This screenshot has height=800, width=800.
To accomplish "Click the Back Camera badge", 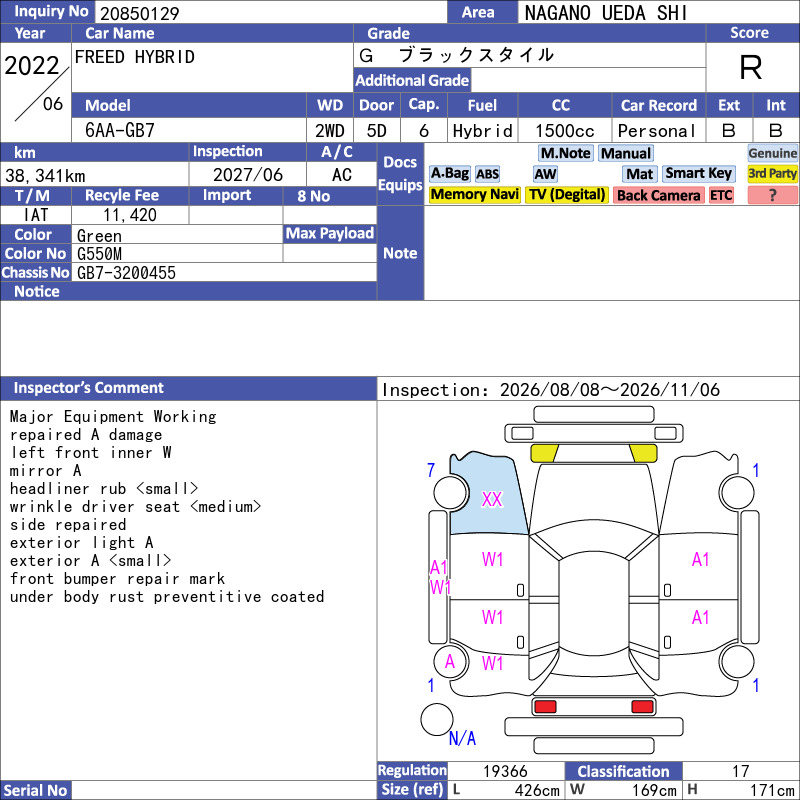I will click(658, 195).
